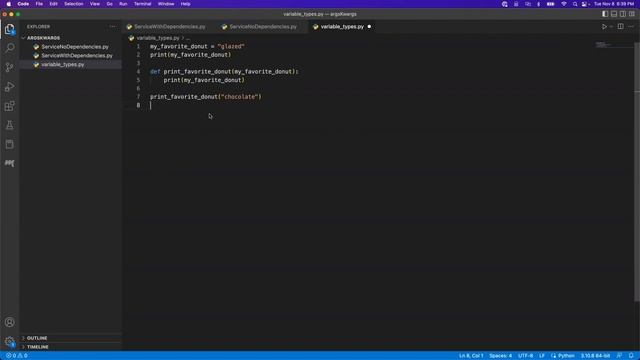Open the Run and Debug view
Viewport: 640px width, 360px height.
pos(9,87)
